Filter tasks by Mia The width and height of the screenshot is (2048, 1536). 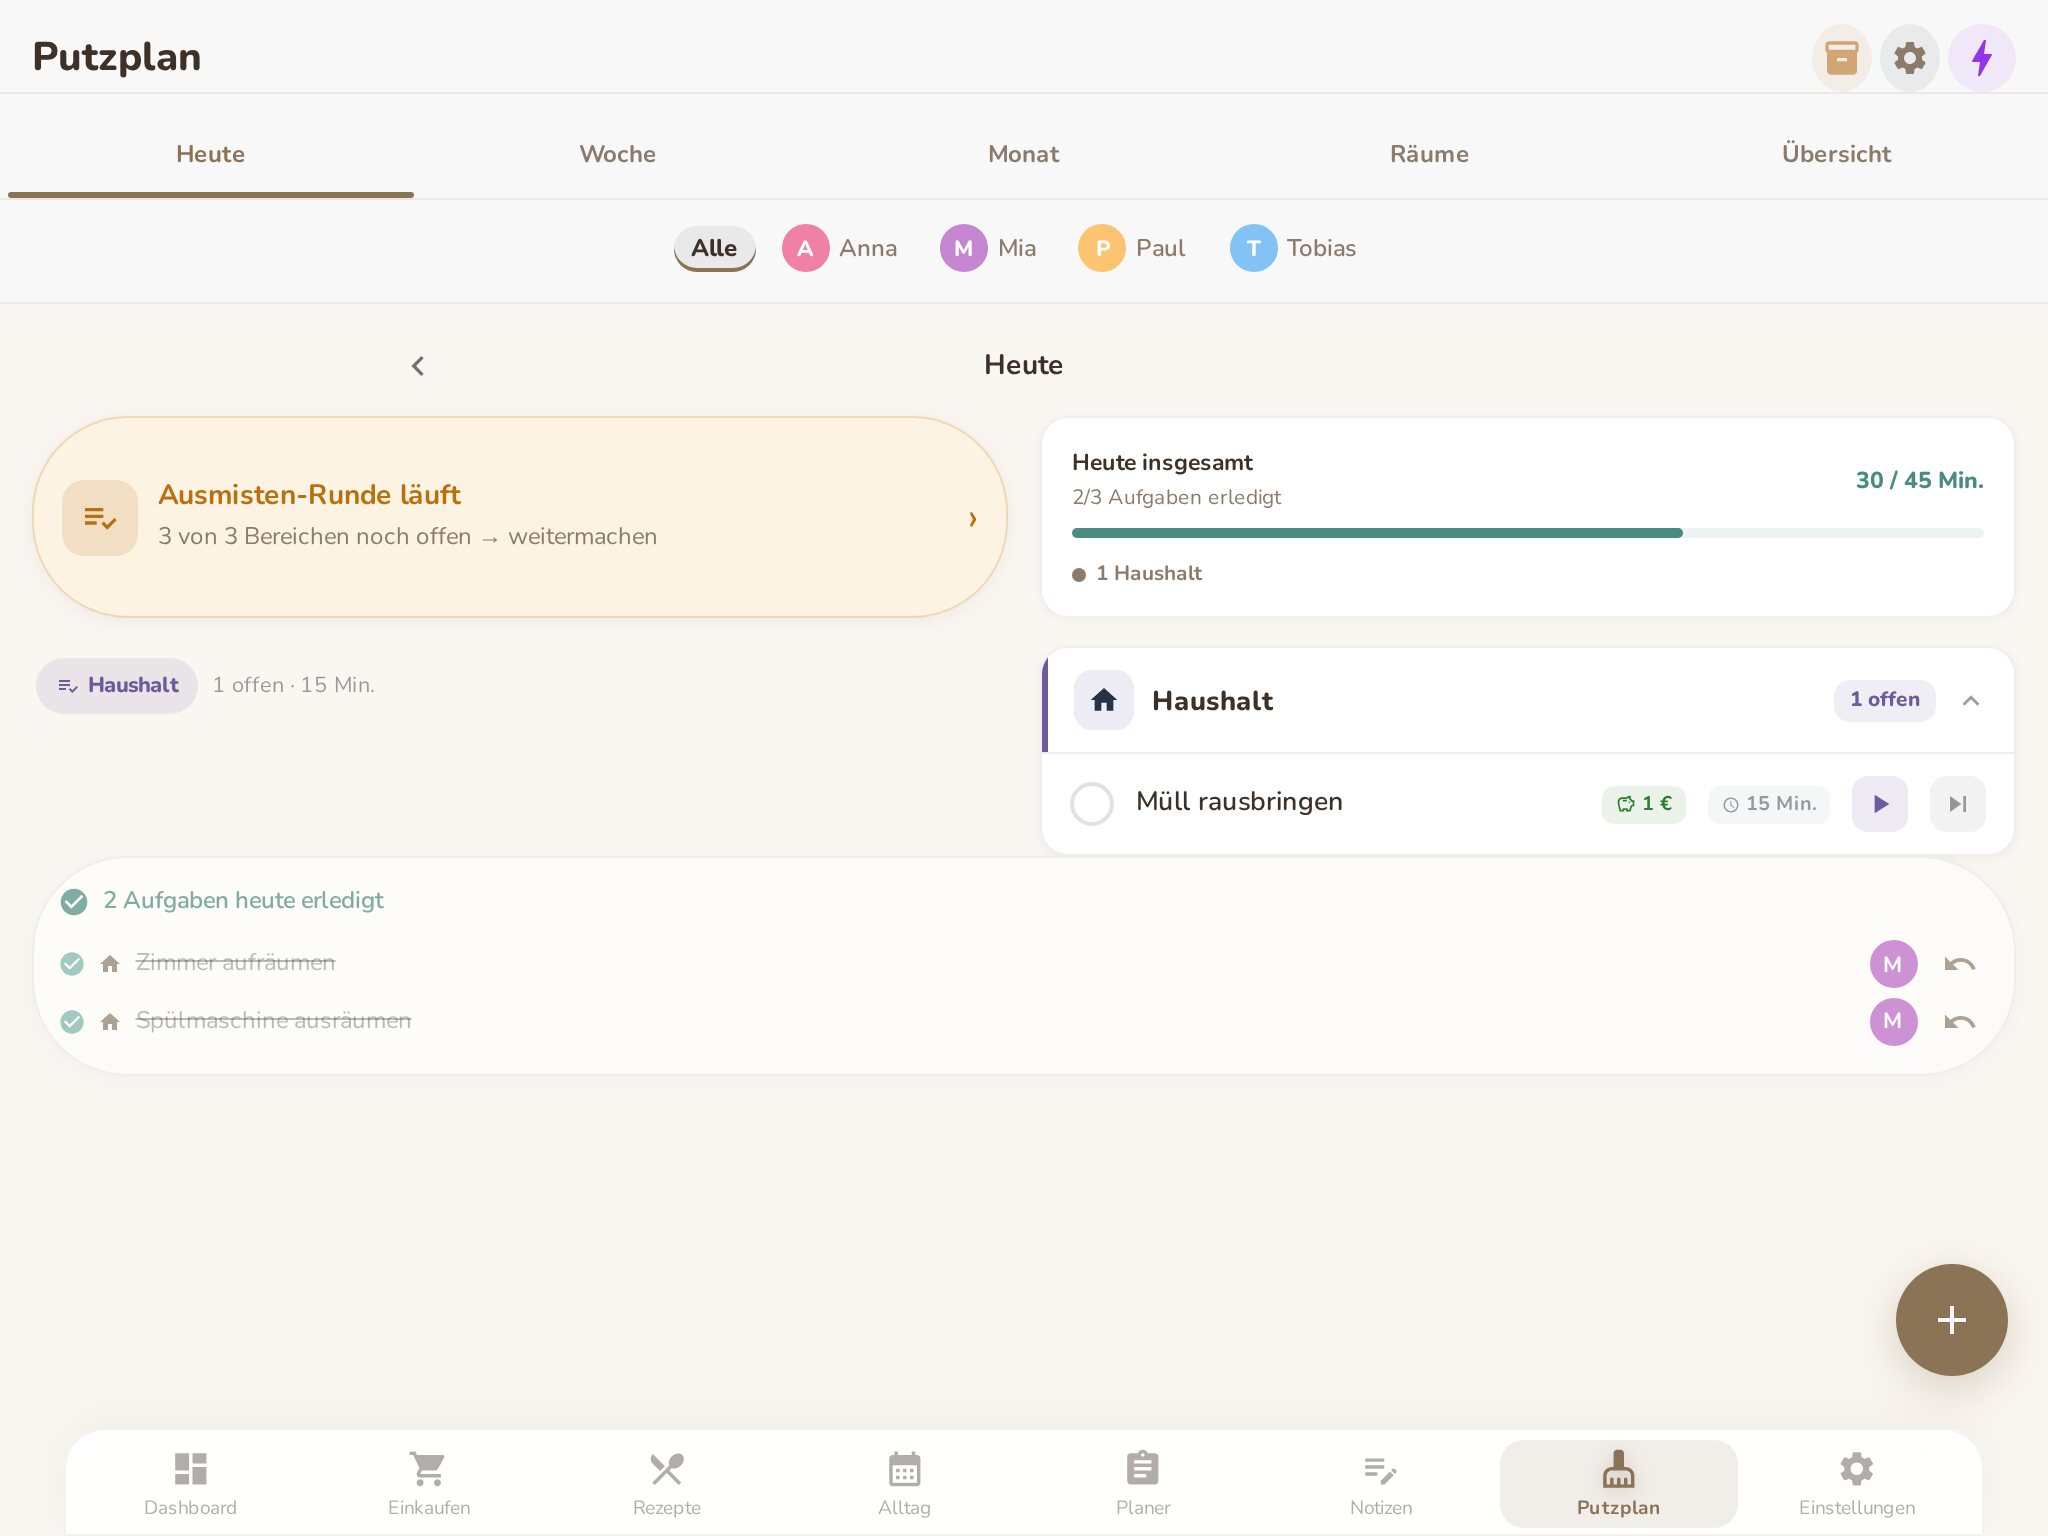click(988, 248)
